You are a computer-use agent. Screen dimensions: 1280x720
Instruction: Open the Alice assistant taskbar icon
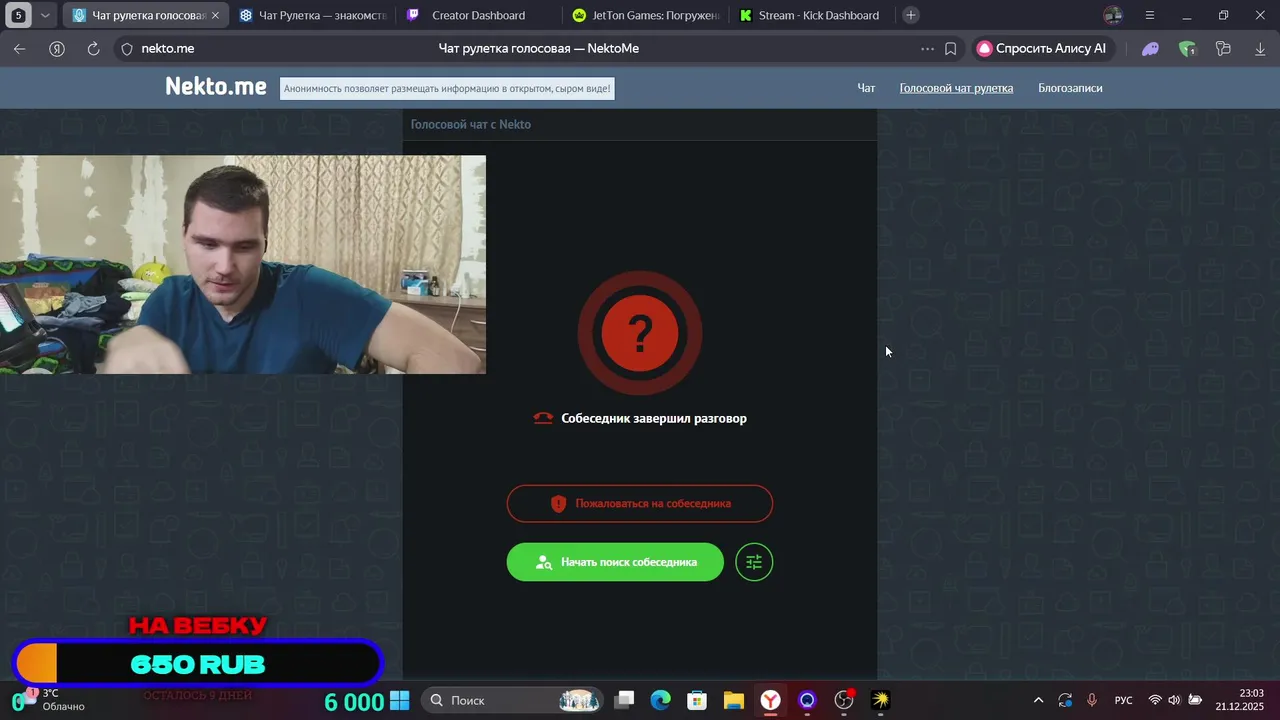(807, 700)
